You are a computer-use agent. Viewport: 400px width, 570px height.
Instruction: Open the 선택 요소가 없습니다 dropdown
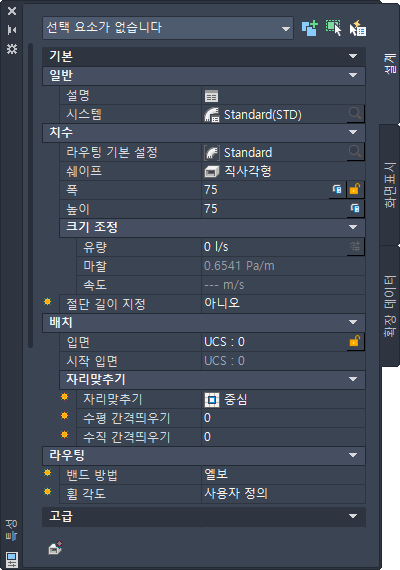click(168, 28)
